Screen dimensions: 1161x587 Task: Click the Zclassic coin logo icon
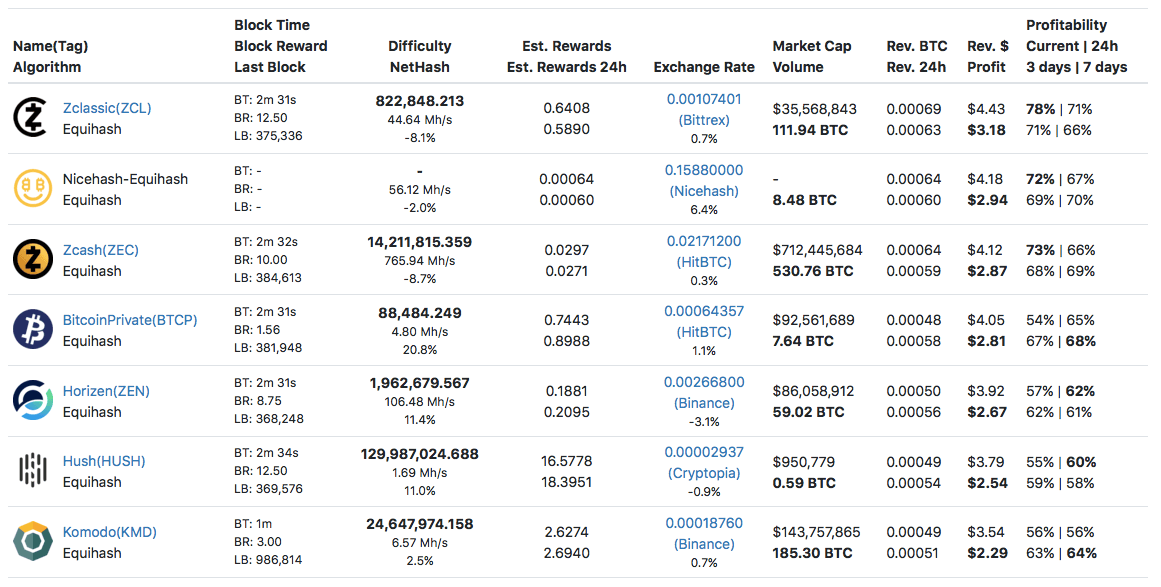pos(32,118)
